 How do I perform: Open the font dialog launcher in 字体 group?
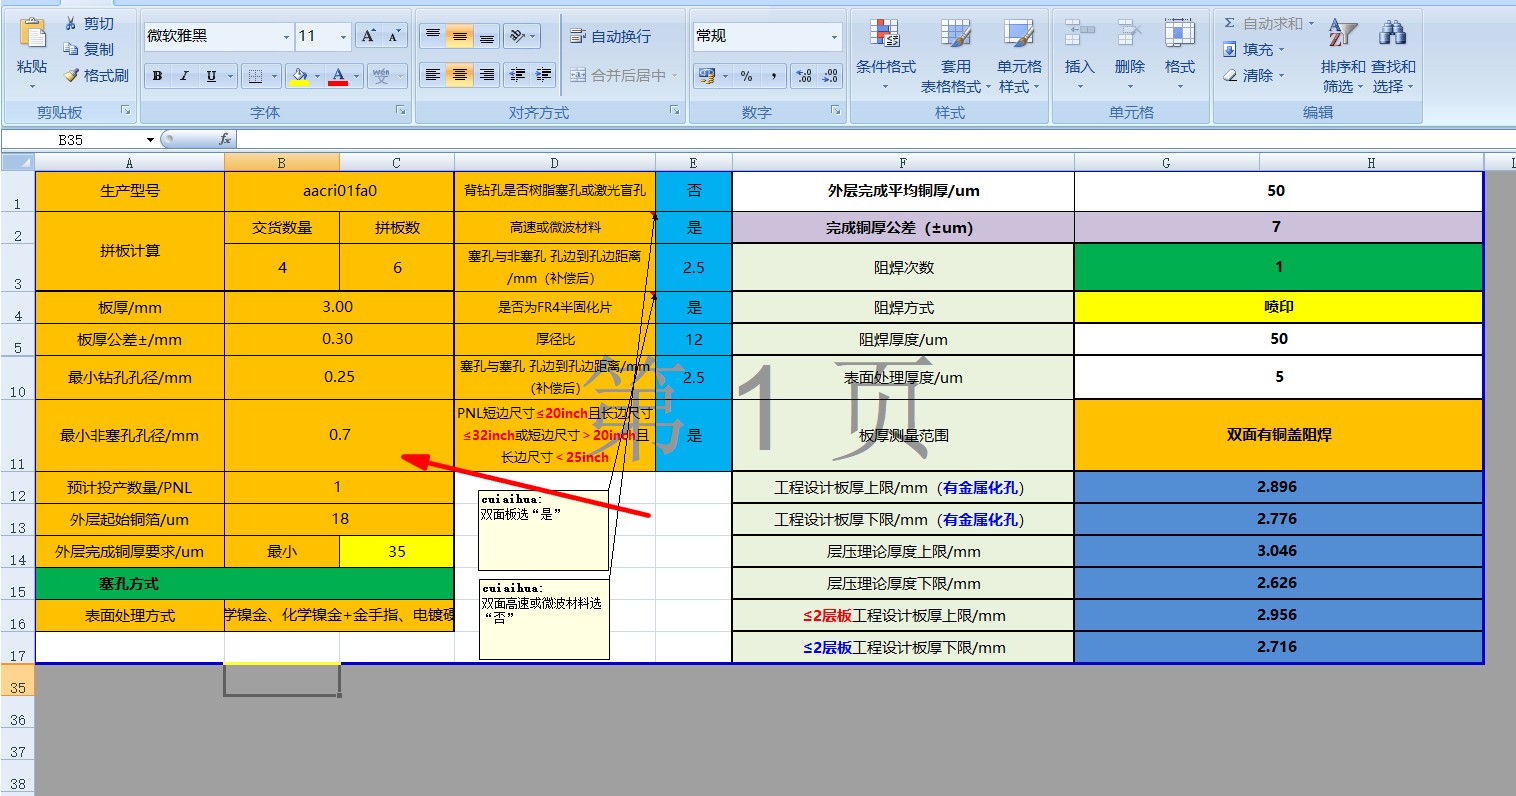tap(400, 111)
